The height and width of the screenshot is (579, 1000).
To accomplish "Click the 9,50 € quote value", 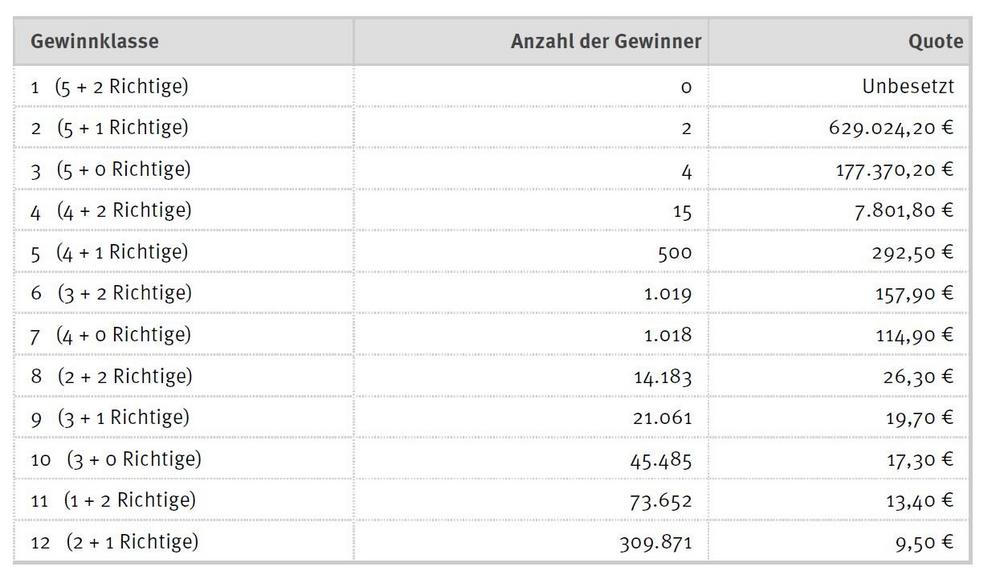I will tap(925, 543).
